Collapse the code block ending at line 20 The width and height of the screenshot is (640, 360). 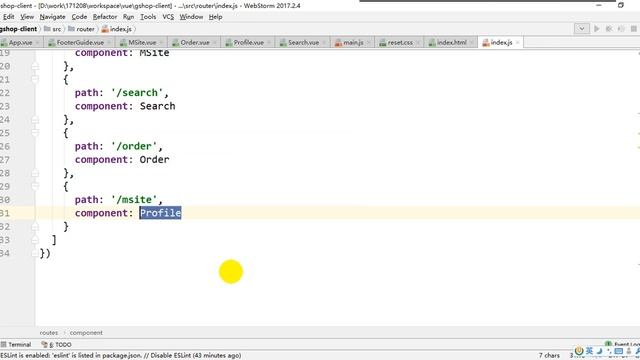[x=35, y=66]
